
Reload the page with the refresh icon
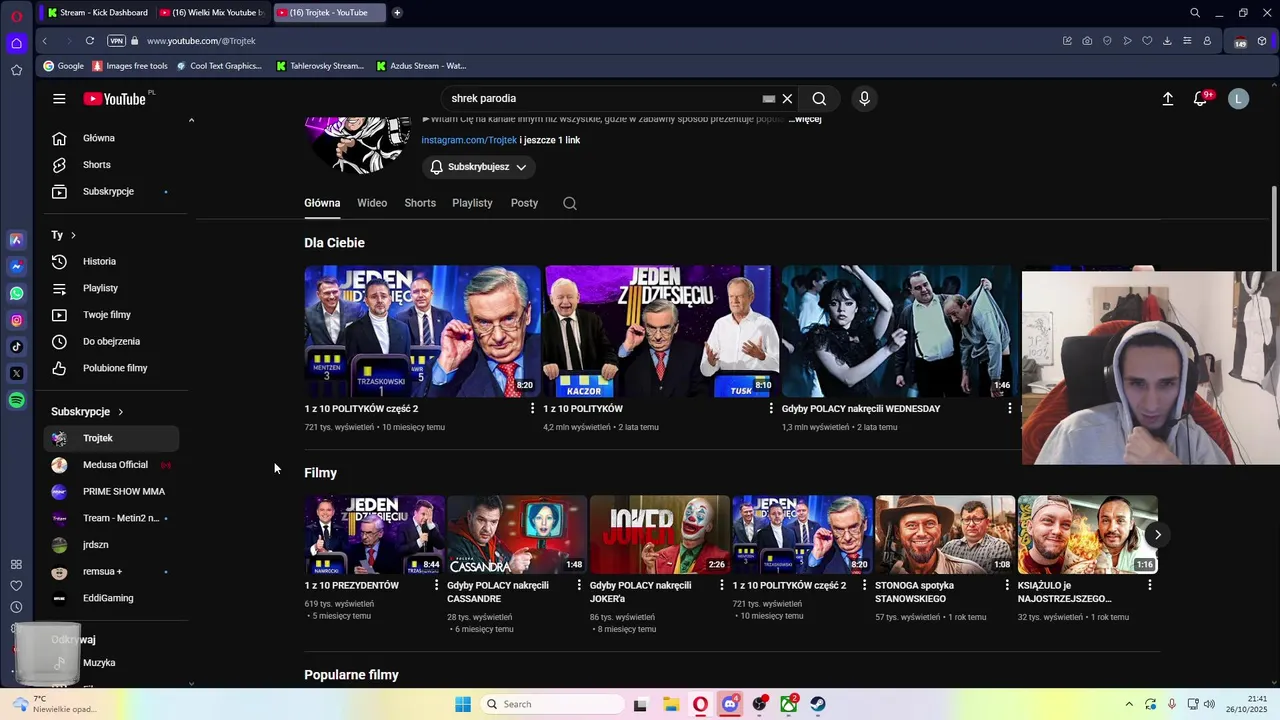(x=90, y=41)
